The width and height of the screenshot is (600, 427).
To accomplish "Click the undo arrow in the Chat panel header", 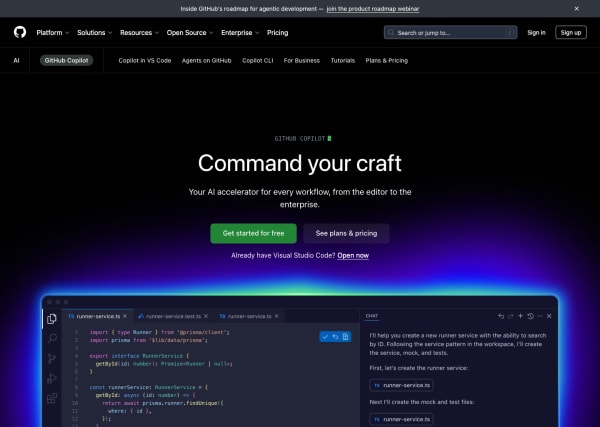I will pyautogui.click(x=501, y=316).
